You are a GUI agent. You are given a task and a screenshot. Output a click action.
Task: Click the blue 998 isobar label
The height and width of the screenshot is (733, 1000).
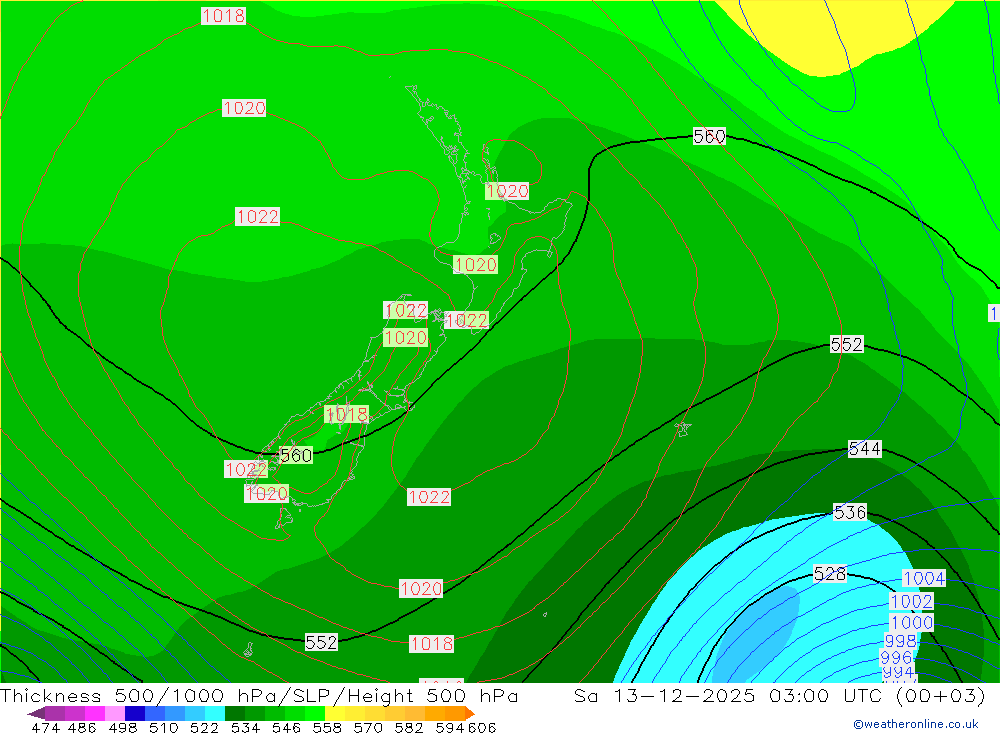[x=900, y=640]
